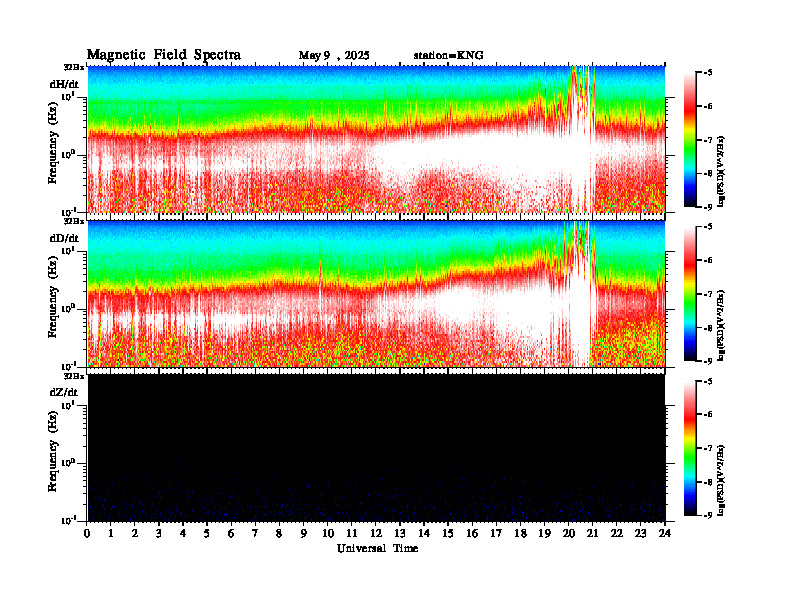Click the date "May 9, 2025"
792x612 pixels.
[x=334, y=56]
